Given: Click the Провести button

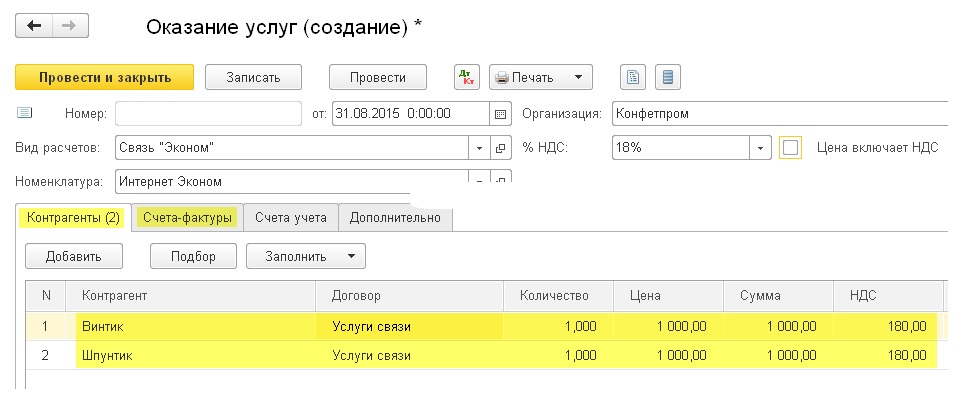Looking at the screenshot, I should [378, 78].
